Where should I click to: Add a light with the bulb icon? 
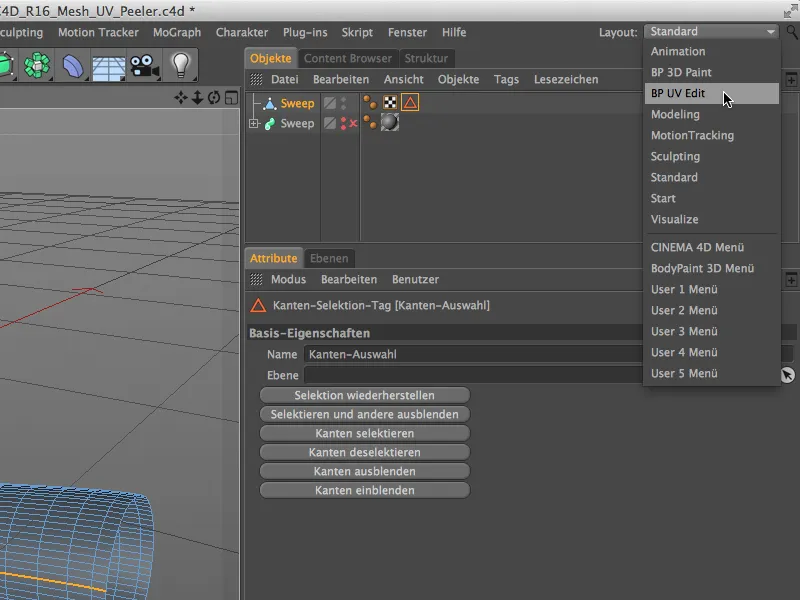pos(181,65)
